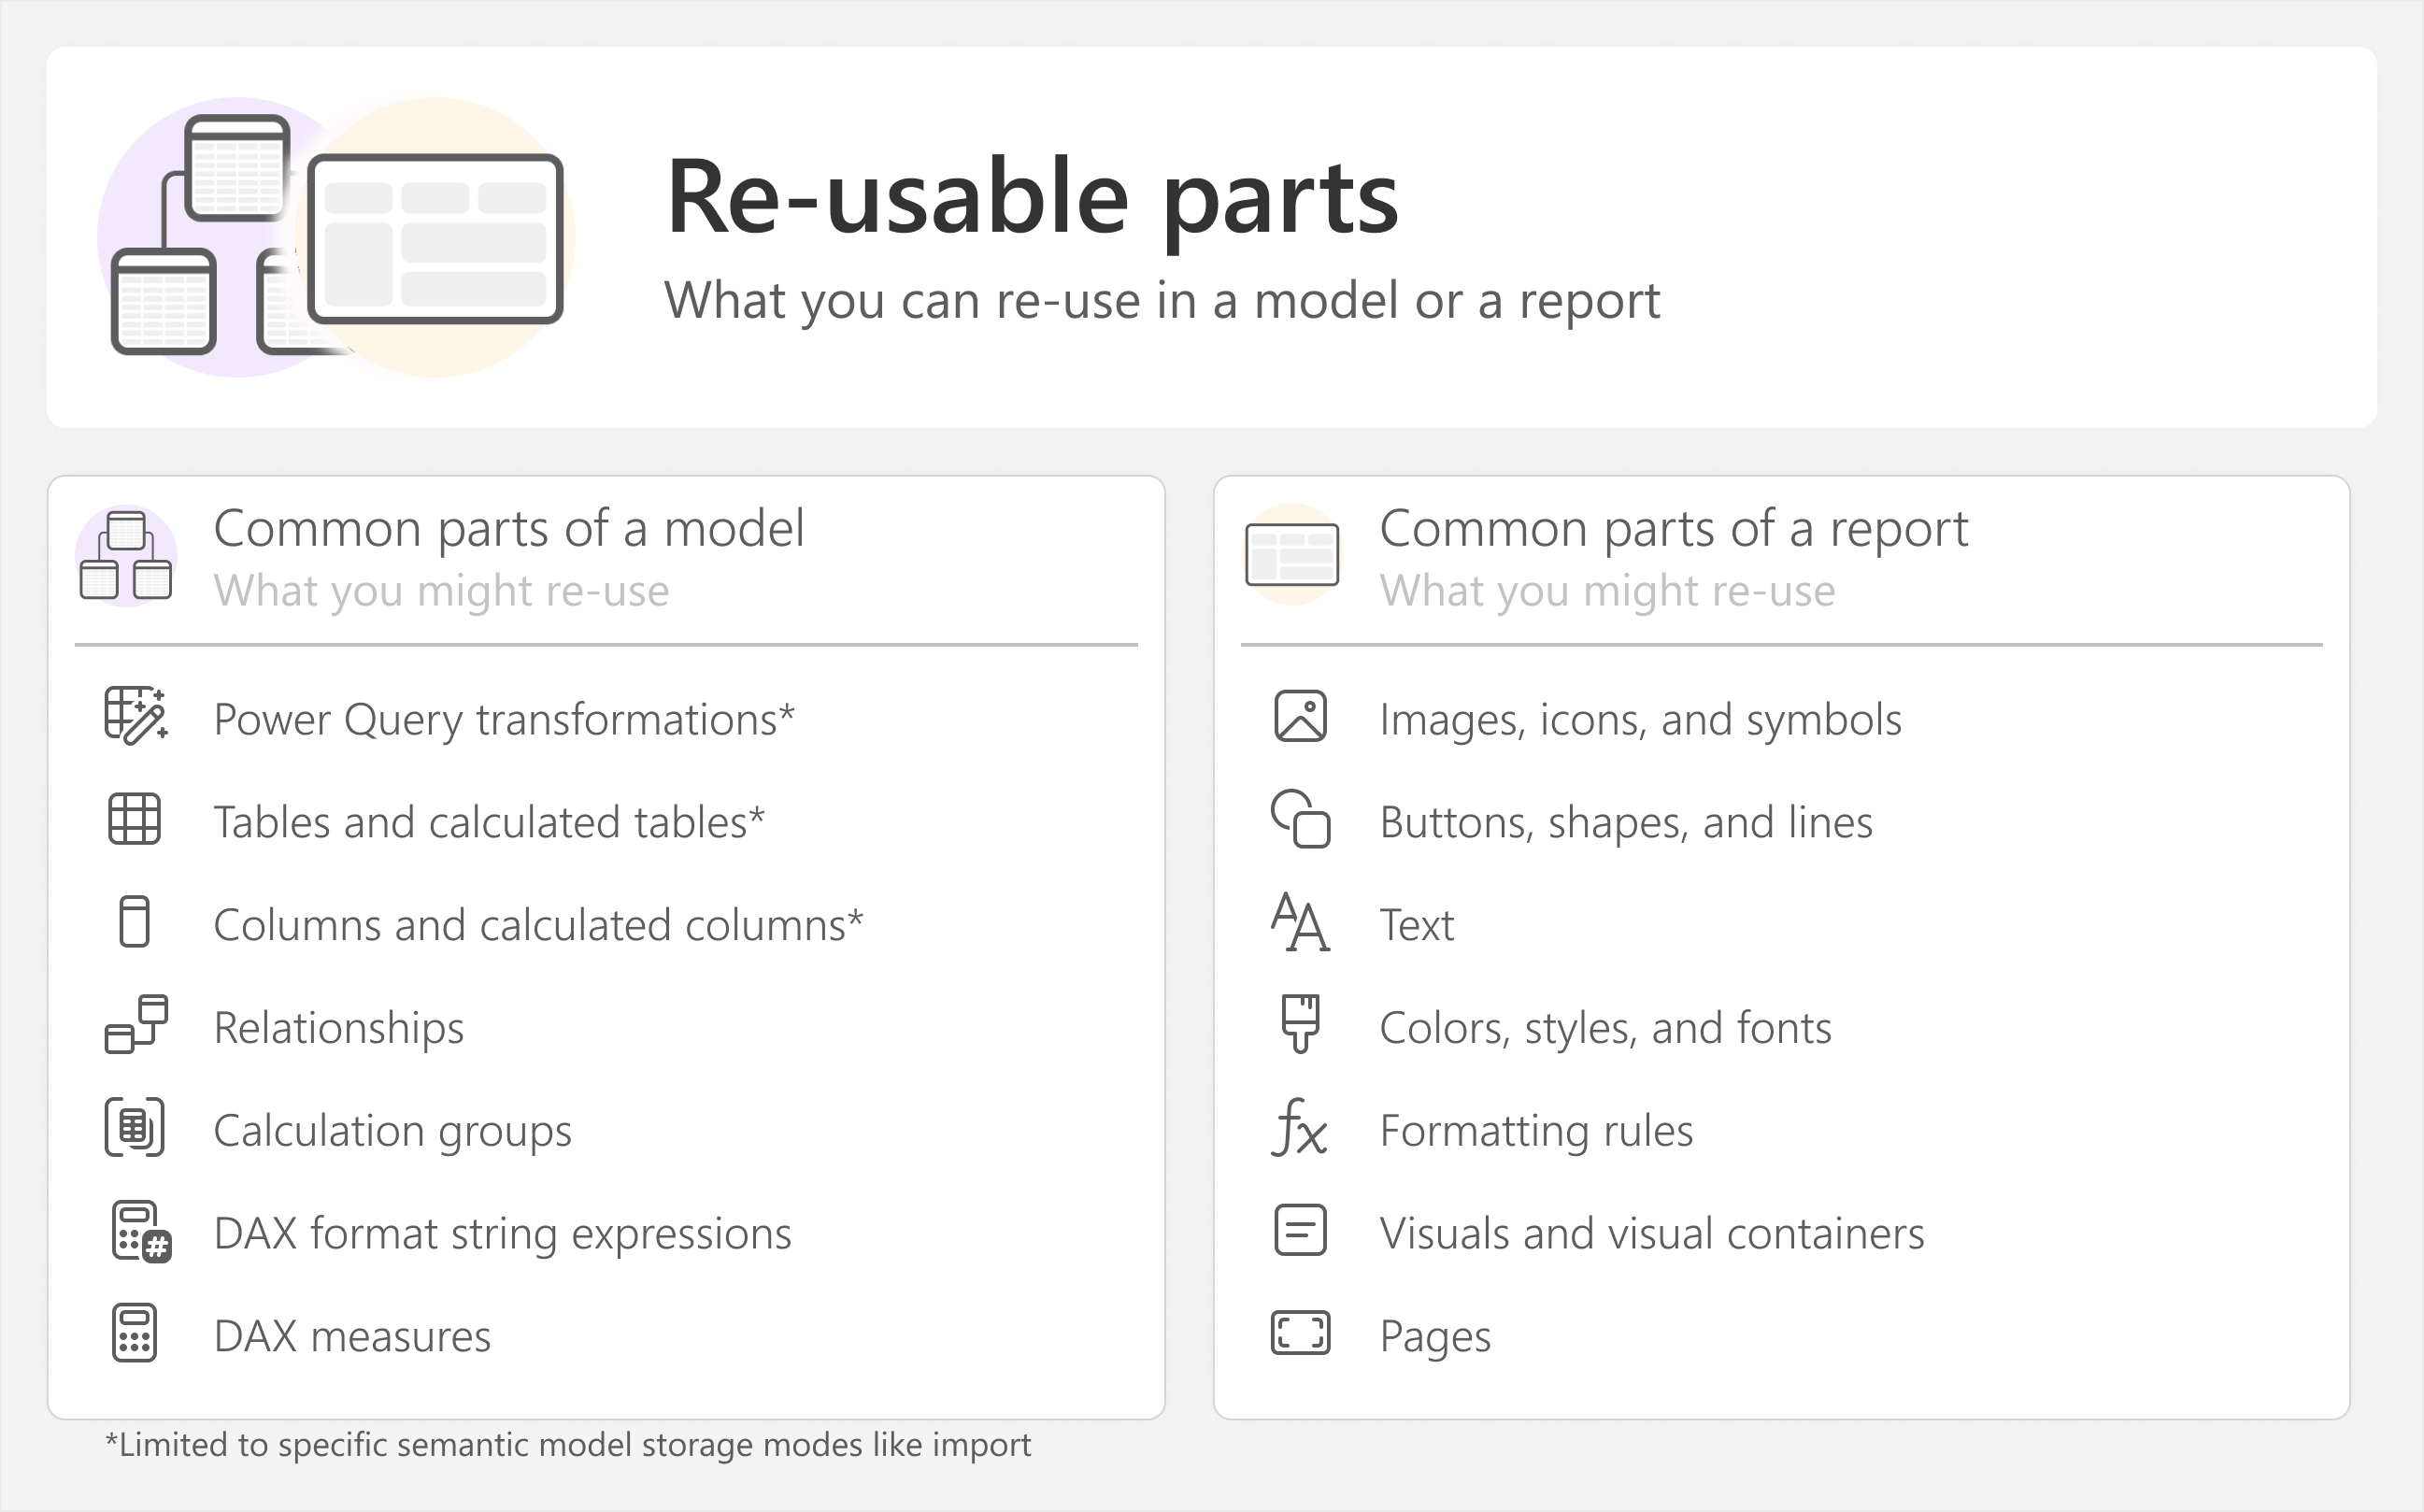The height and width of the screenshot is (1512, 2424).
Task: Click the Images, icons, and symbols picture icon
Action: (1300, 716)
